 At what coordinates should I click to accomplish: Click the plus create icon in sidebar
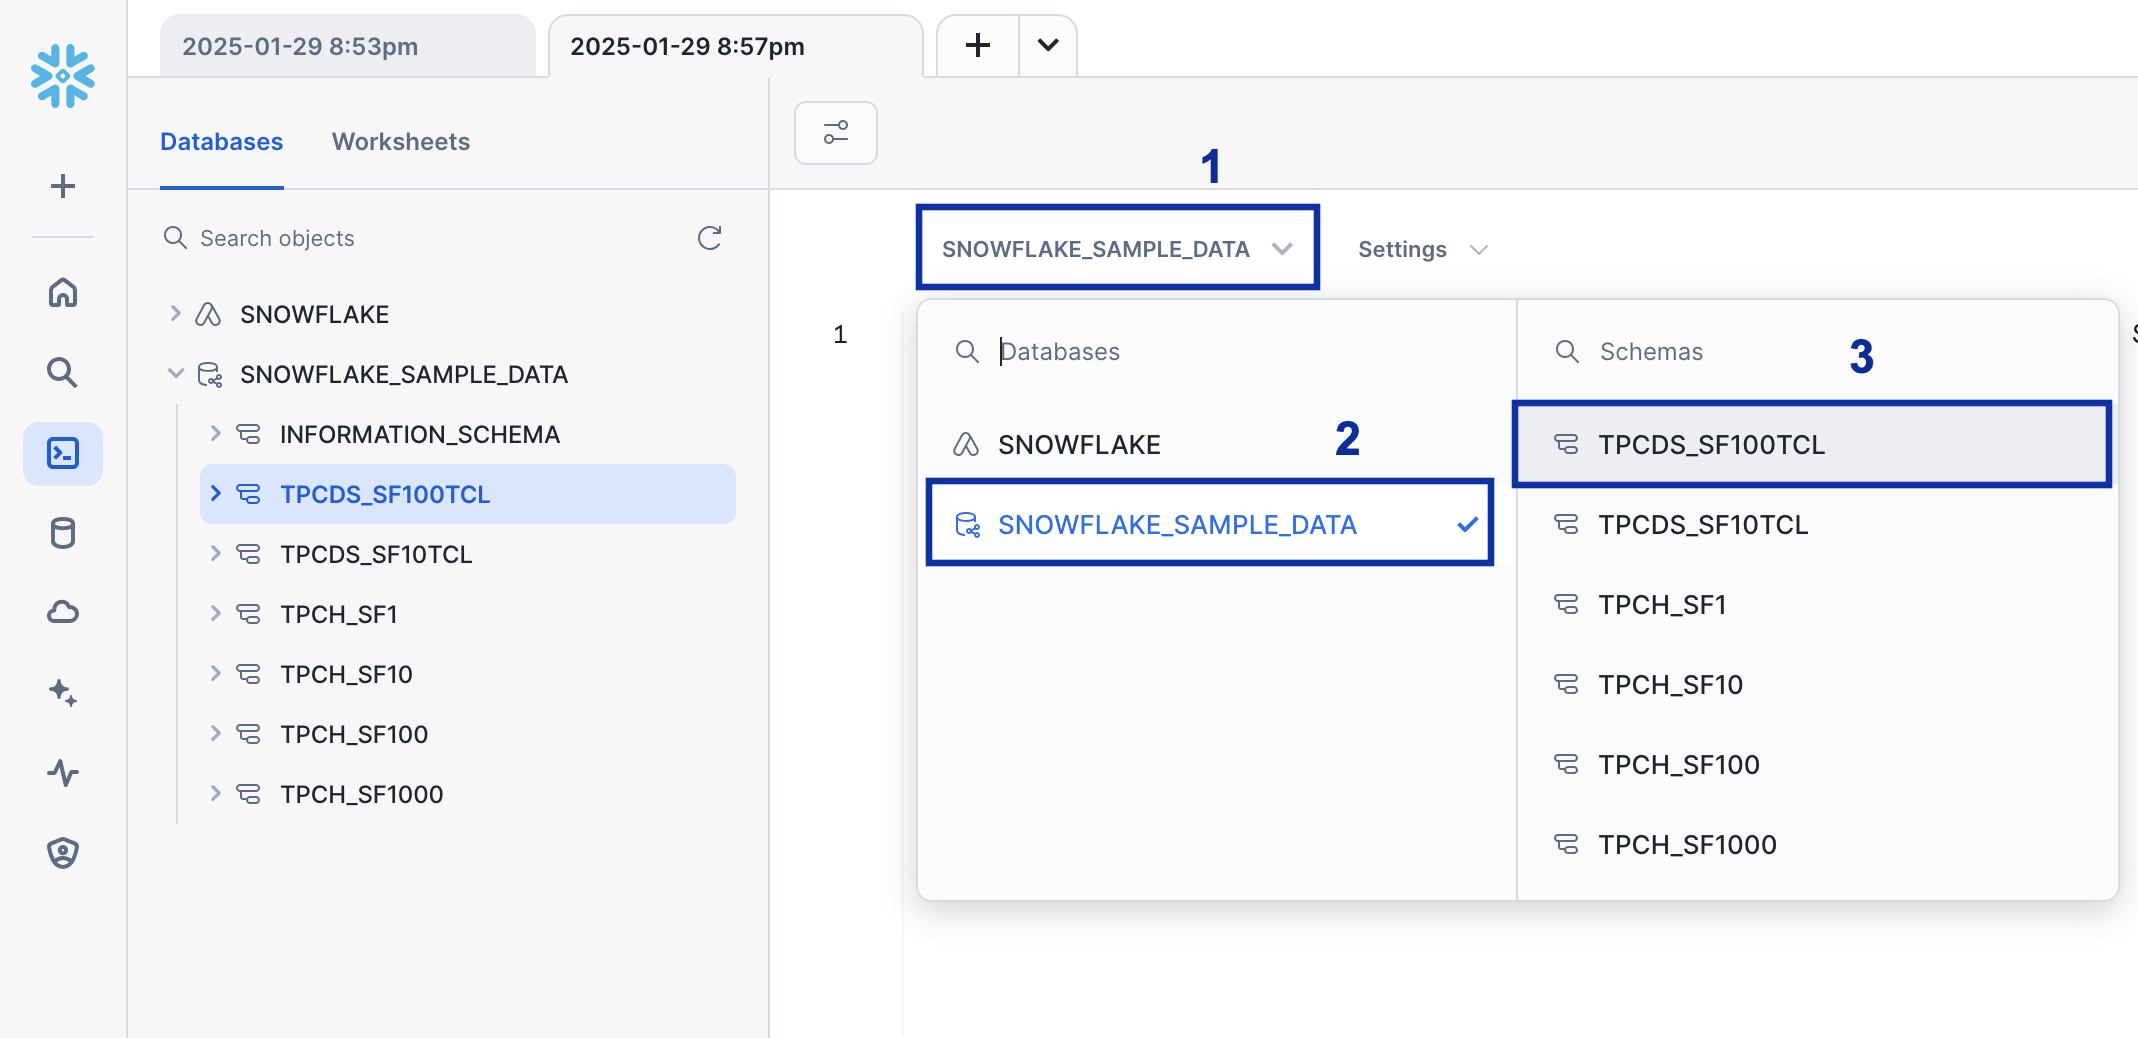tap(63, 186)
